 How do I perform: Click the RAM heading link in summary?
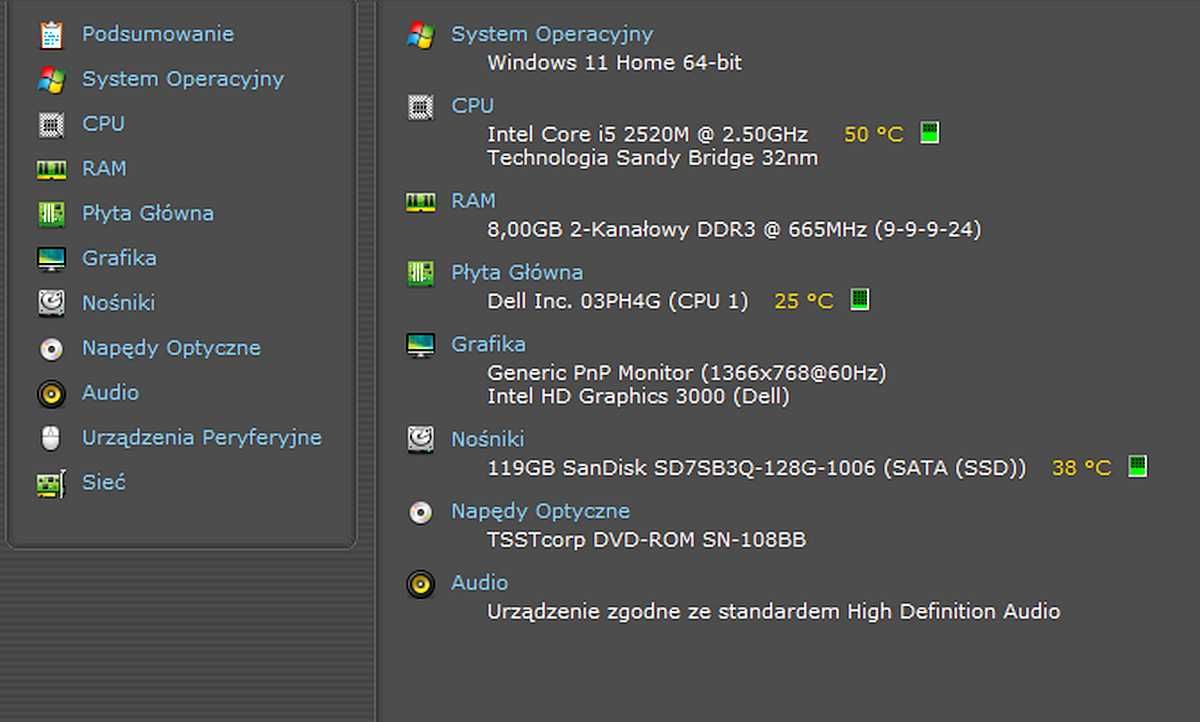point(473,201)
